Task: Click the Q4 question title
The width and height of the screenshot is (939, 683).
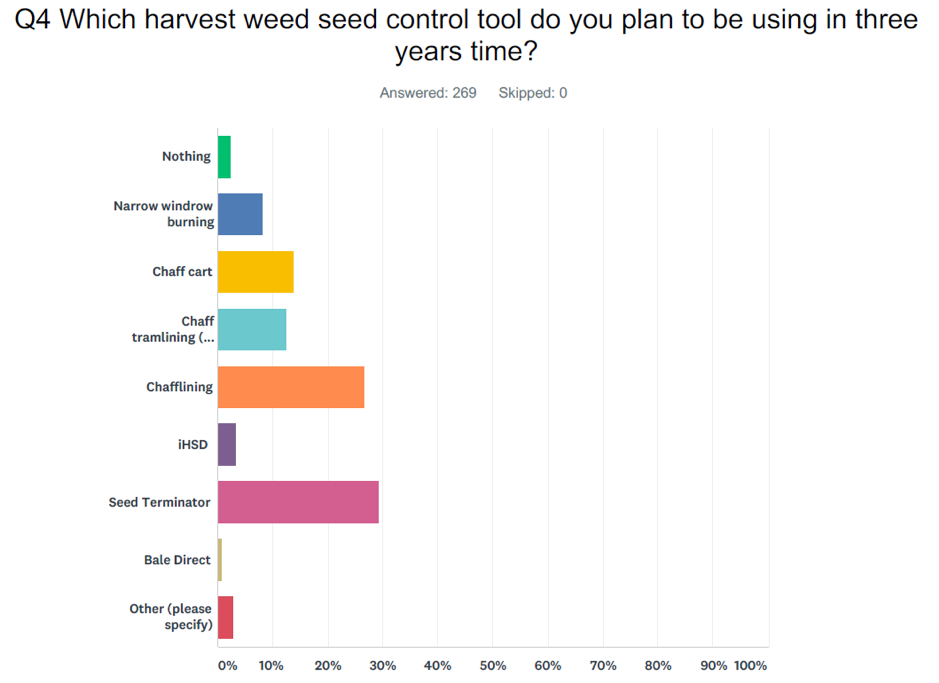Action: pyautogui.click(x=469, y=35)
